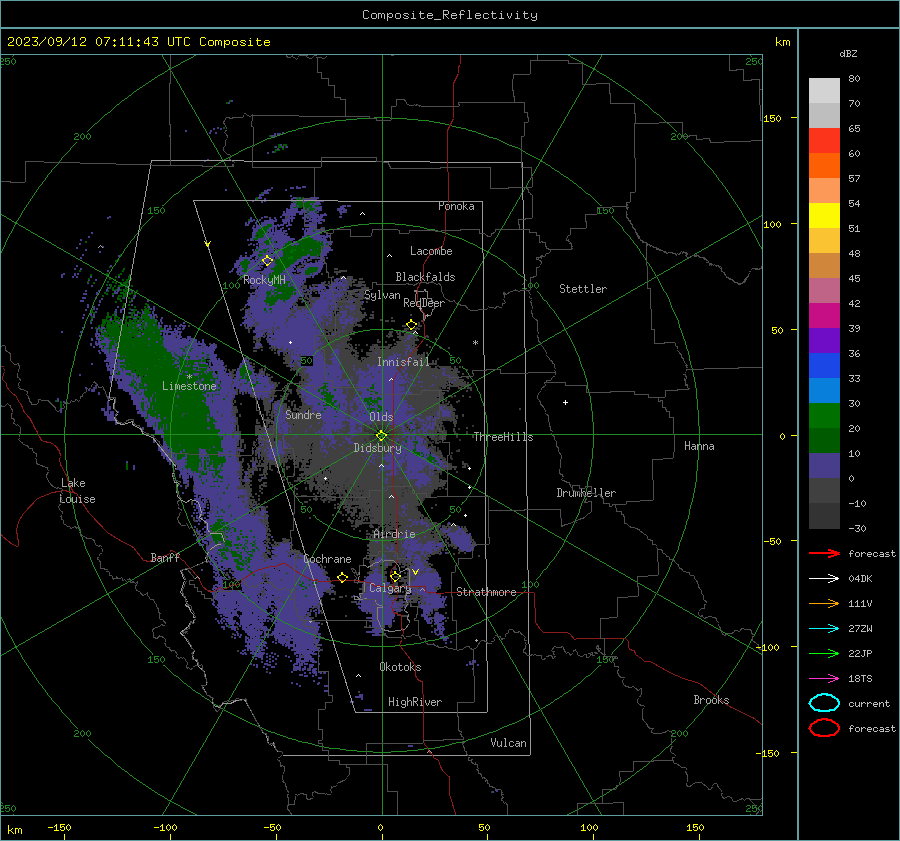
Task: Select the orange 111V arrow legend icon
Action: [824, 603]
